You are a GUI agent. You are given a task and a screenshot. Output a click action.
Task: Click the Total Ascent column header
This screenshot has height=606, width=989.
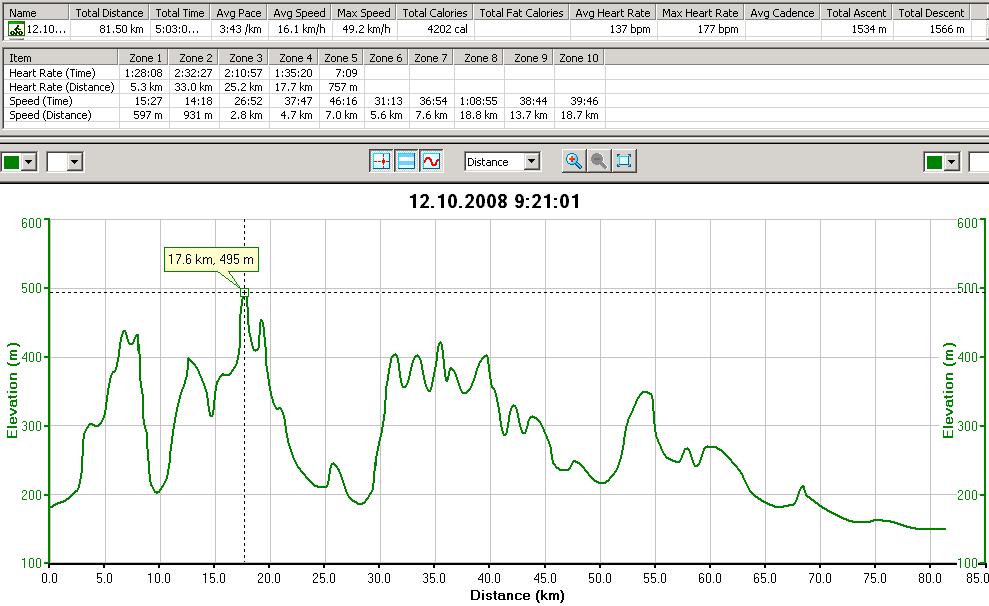(x=857, y=13)
